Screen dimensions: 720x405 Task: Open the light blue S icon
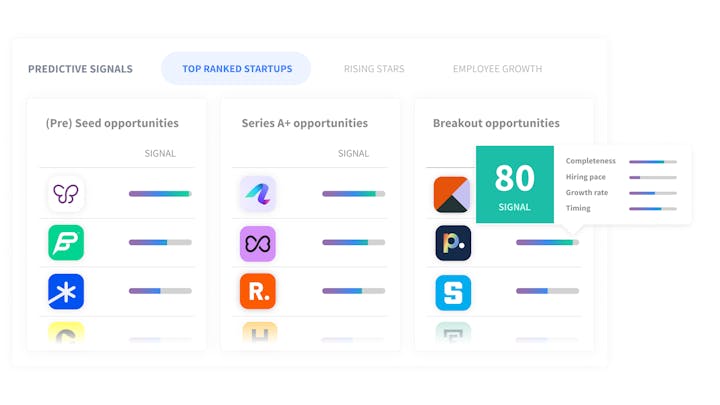(x=453, y=292)
